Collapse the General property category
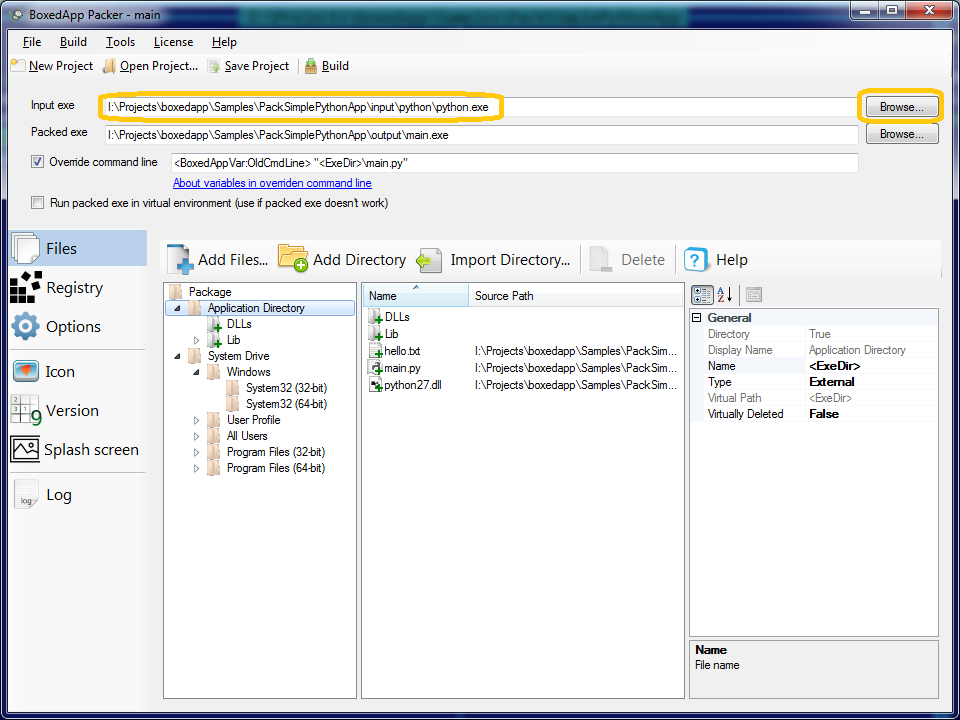The height and width of the screenshot is (720, 960). 697,318
